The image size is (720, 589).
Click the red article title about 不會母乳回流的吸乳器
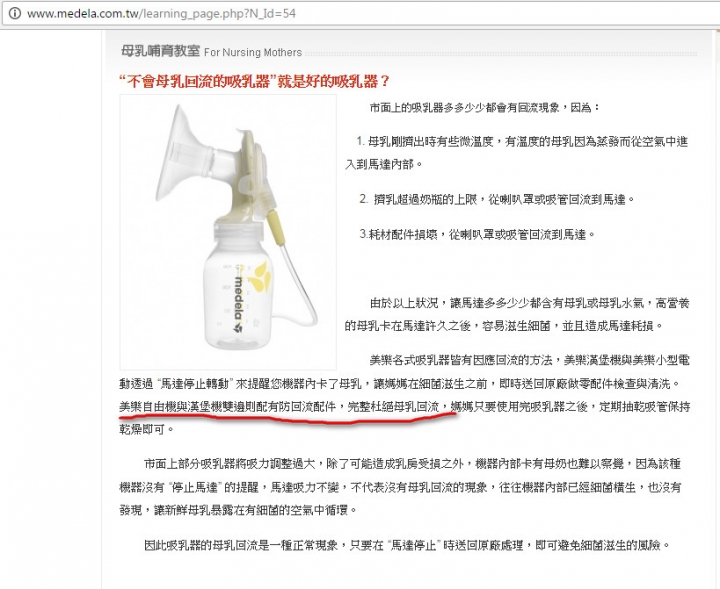pos(254,82)
